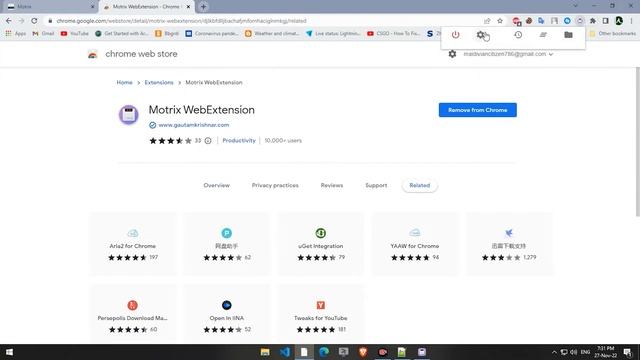Open a new browser tab
The width and height of the screenshot is (640, 360).
(x=203, y=7)
